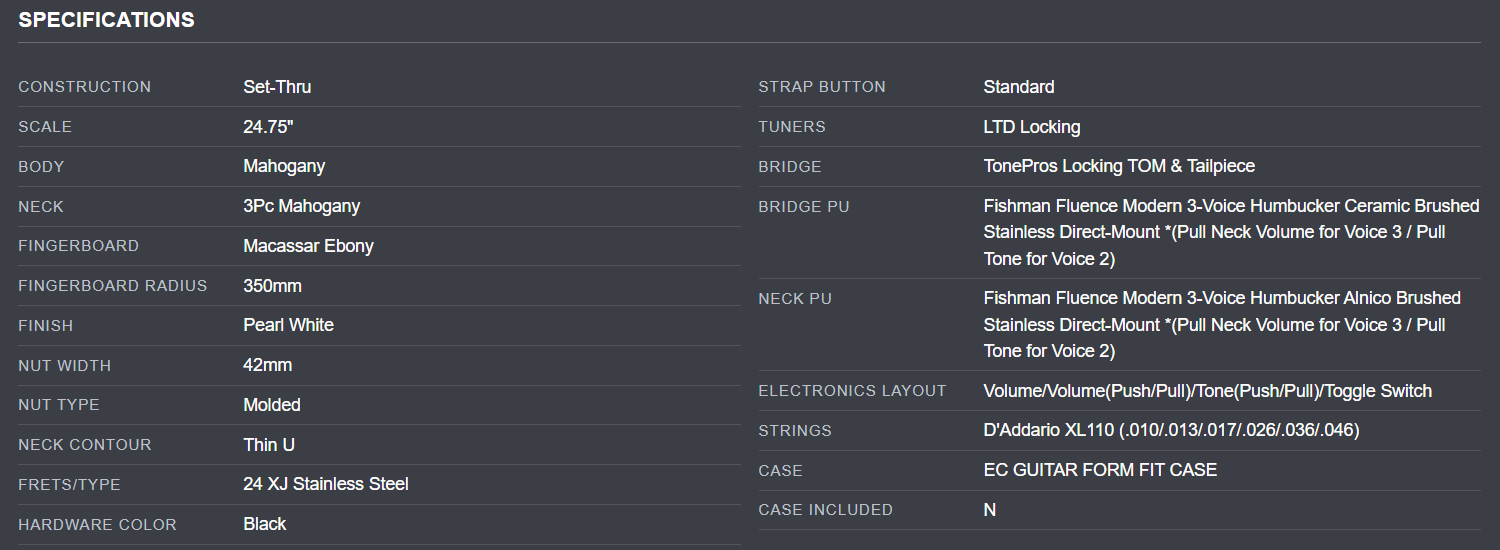Click the Fishman Fluence Ceramic bridge pickup description

click(x=1230, y=232)
